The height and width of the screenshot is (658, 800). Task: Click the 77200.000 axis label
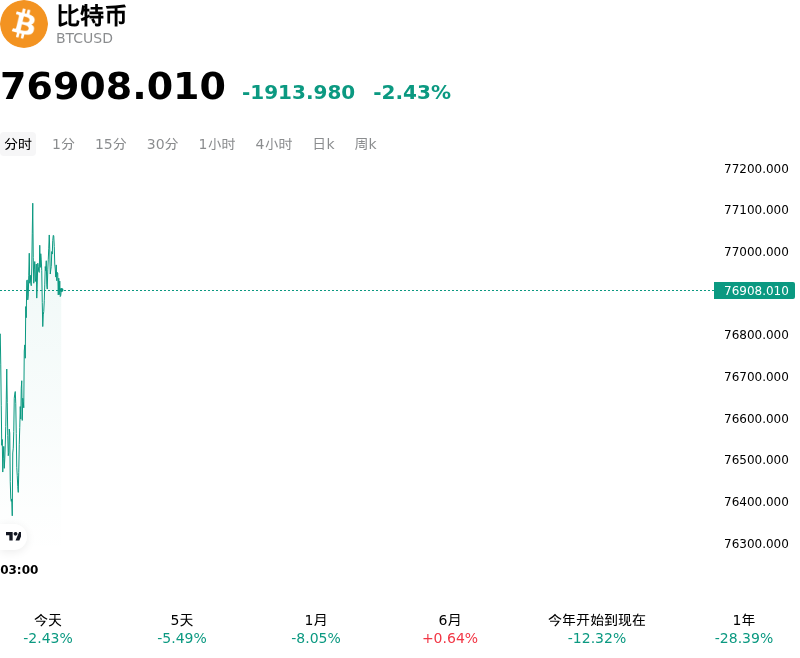coord(756,169)
